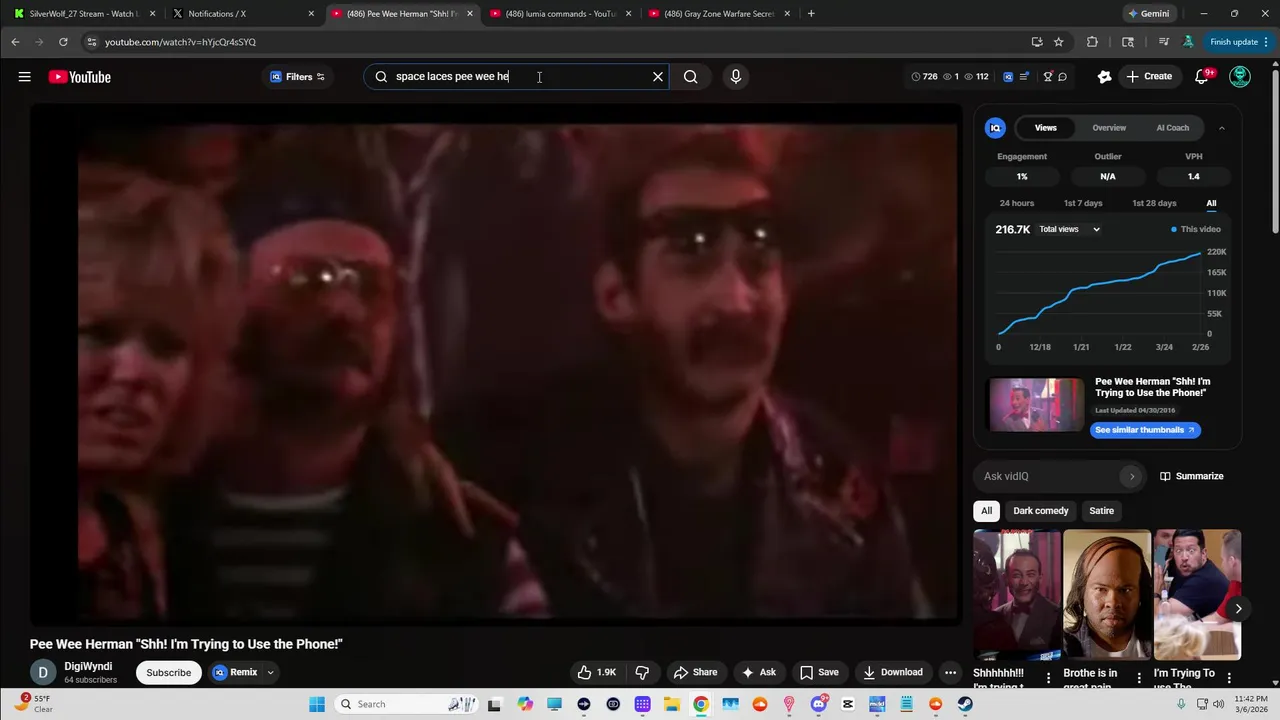Start voice search with the microphone
Screen dimensions: 1280x720
tap(736, 77)
